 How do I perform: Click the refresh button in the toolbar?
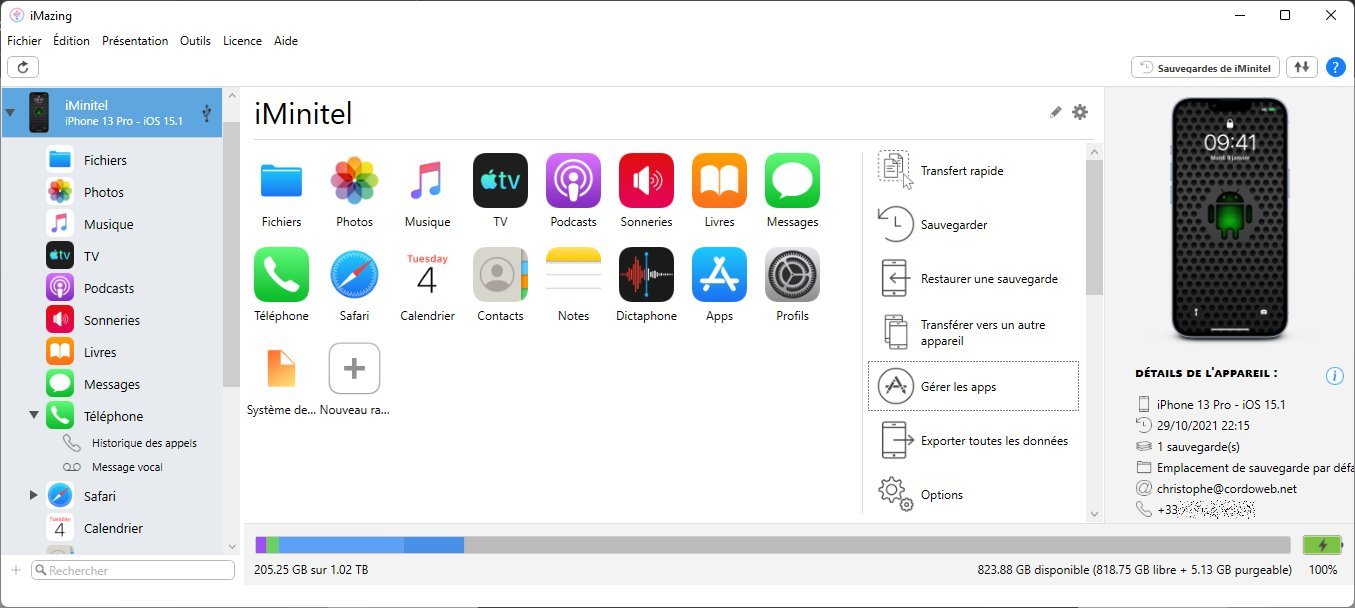[x=22, y=67]
